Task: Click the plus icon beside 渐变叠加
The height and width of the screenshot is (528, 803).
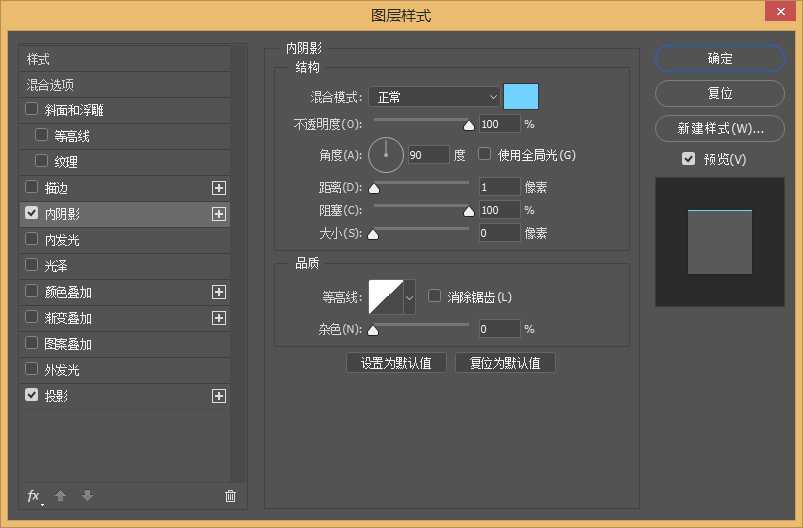Action: [x=219, y=318]
